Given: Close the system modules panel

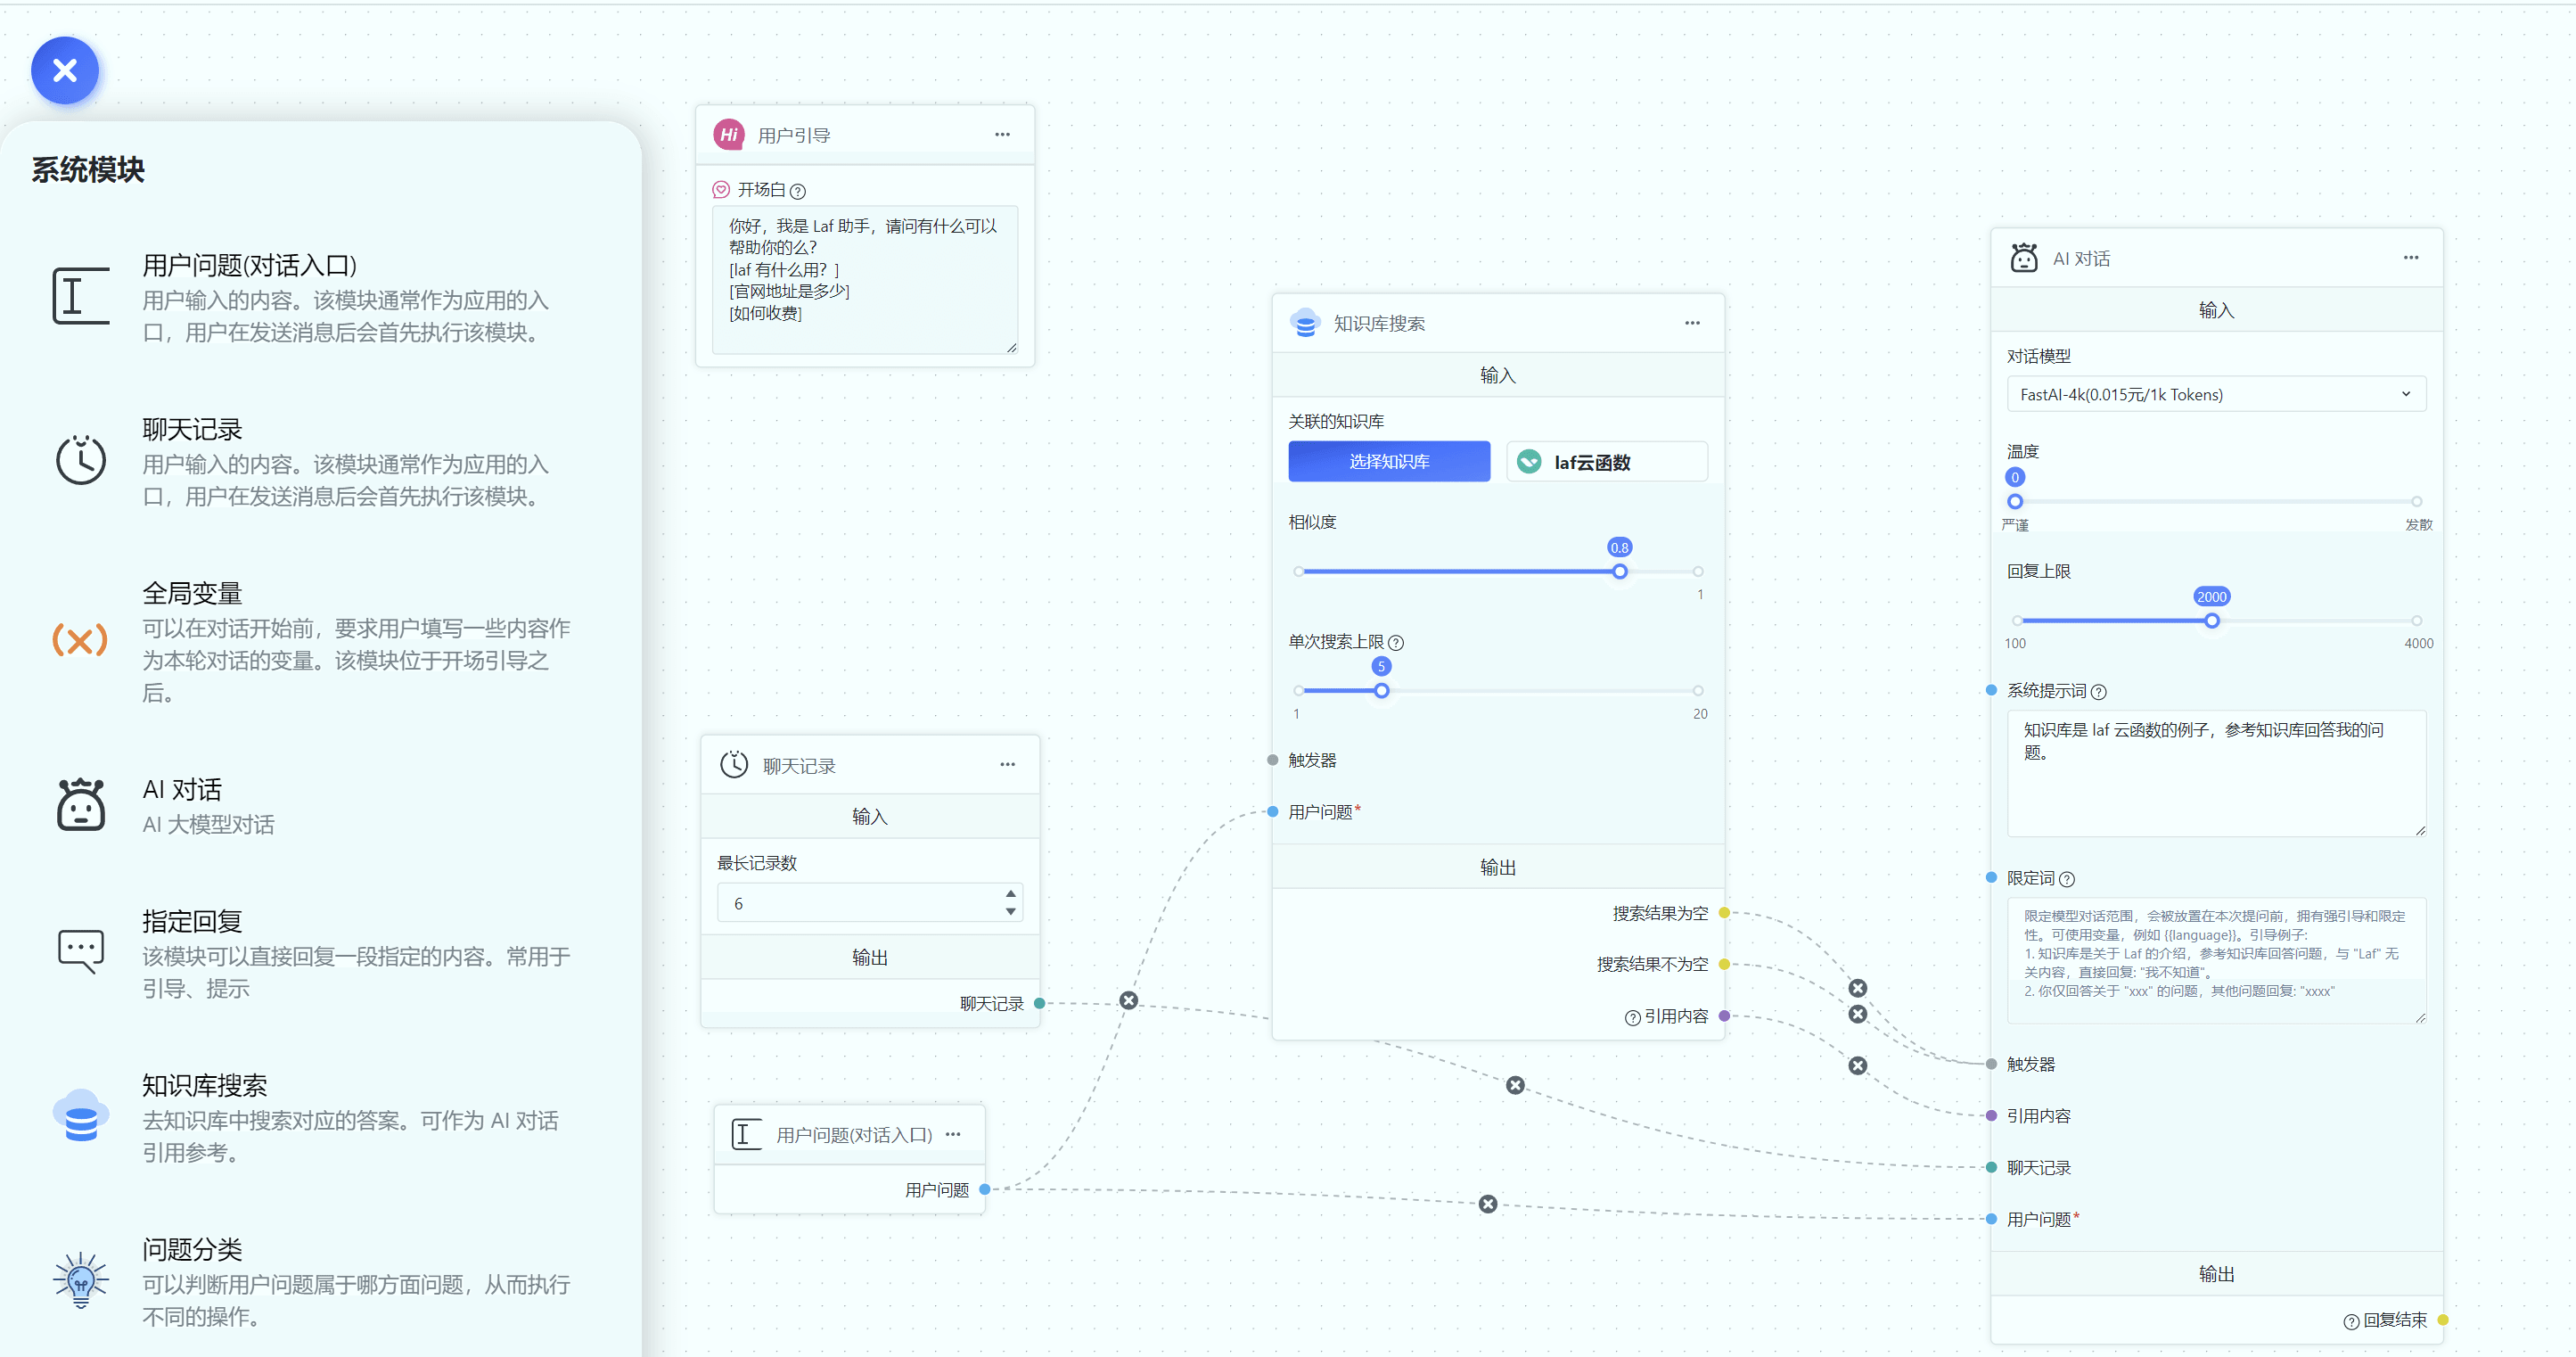Looking at the screenshot, I should [65, 71].
